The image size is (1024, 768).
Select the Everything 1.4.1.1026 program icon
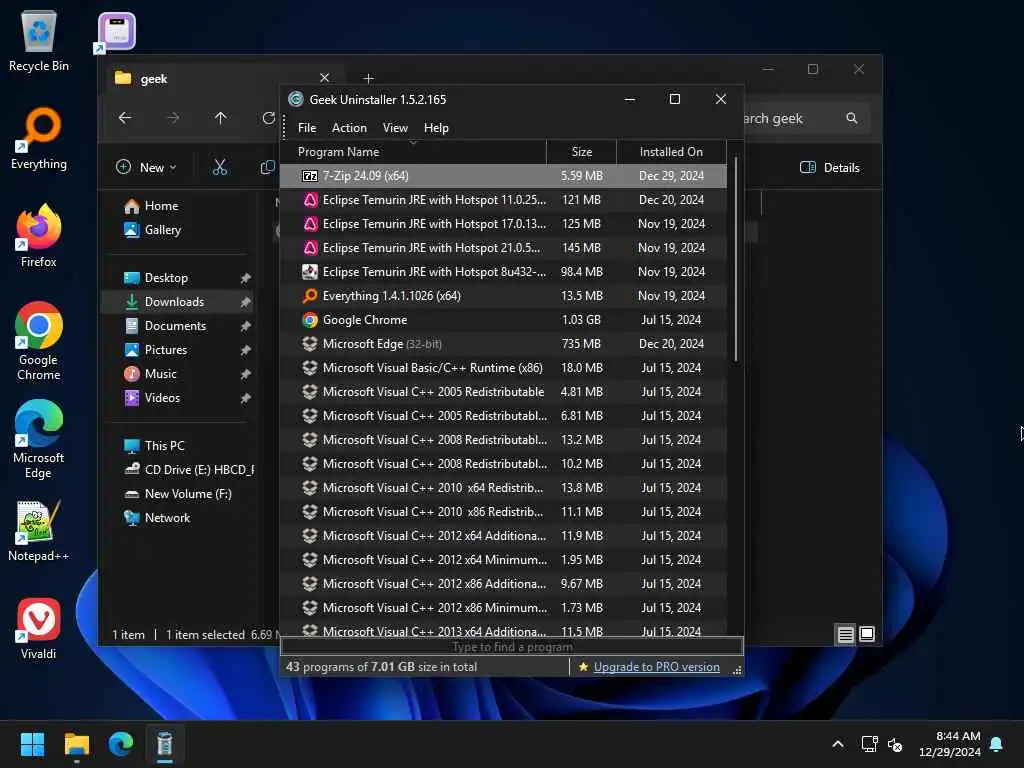[310, 296]
